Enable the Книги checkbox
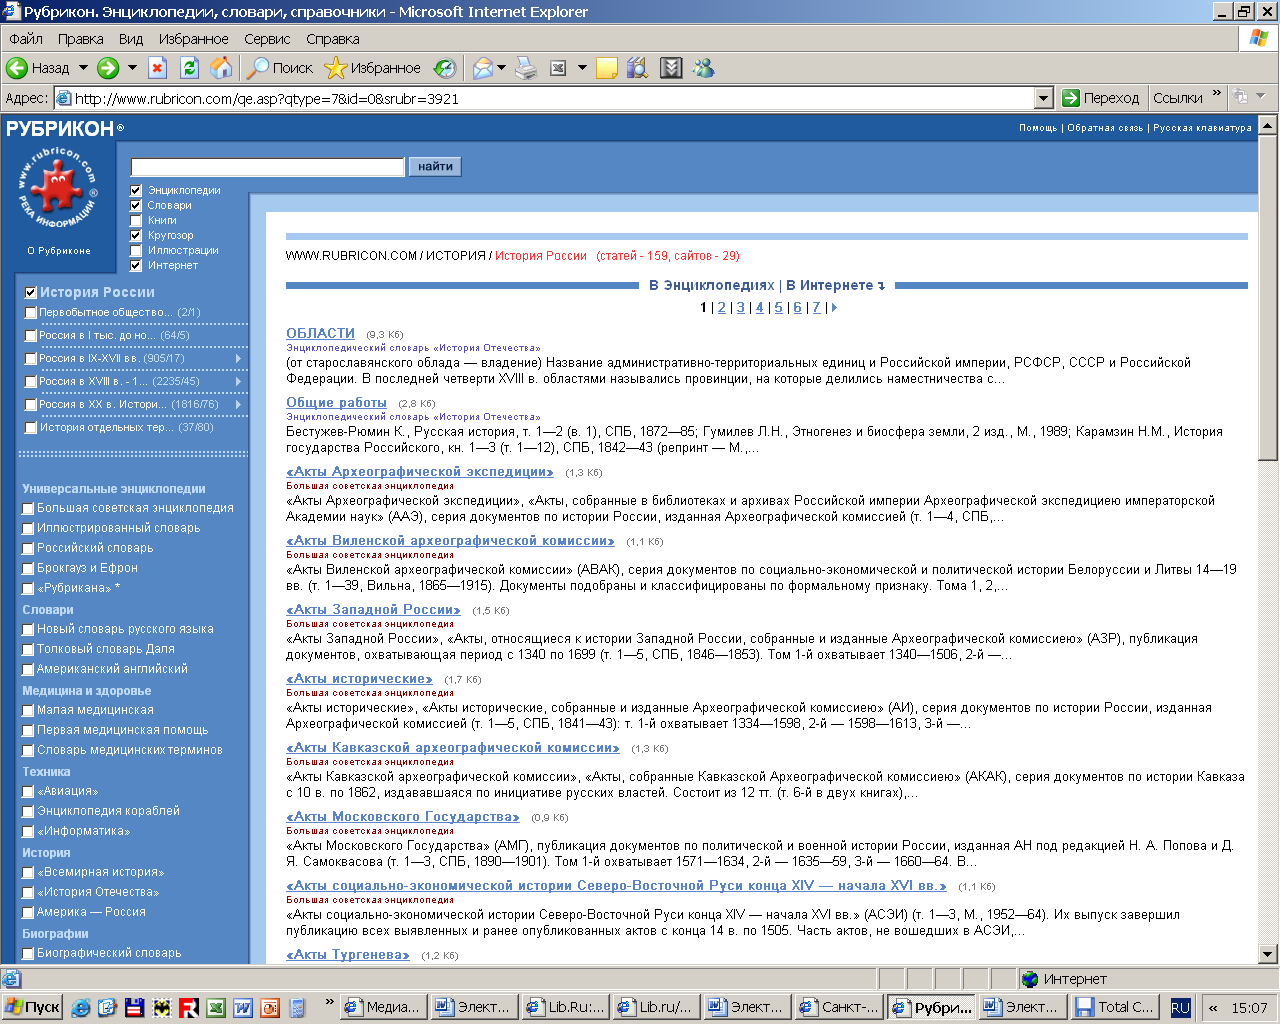The image size is (1280, 1024). point(136,220)
